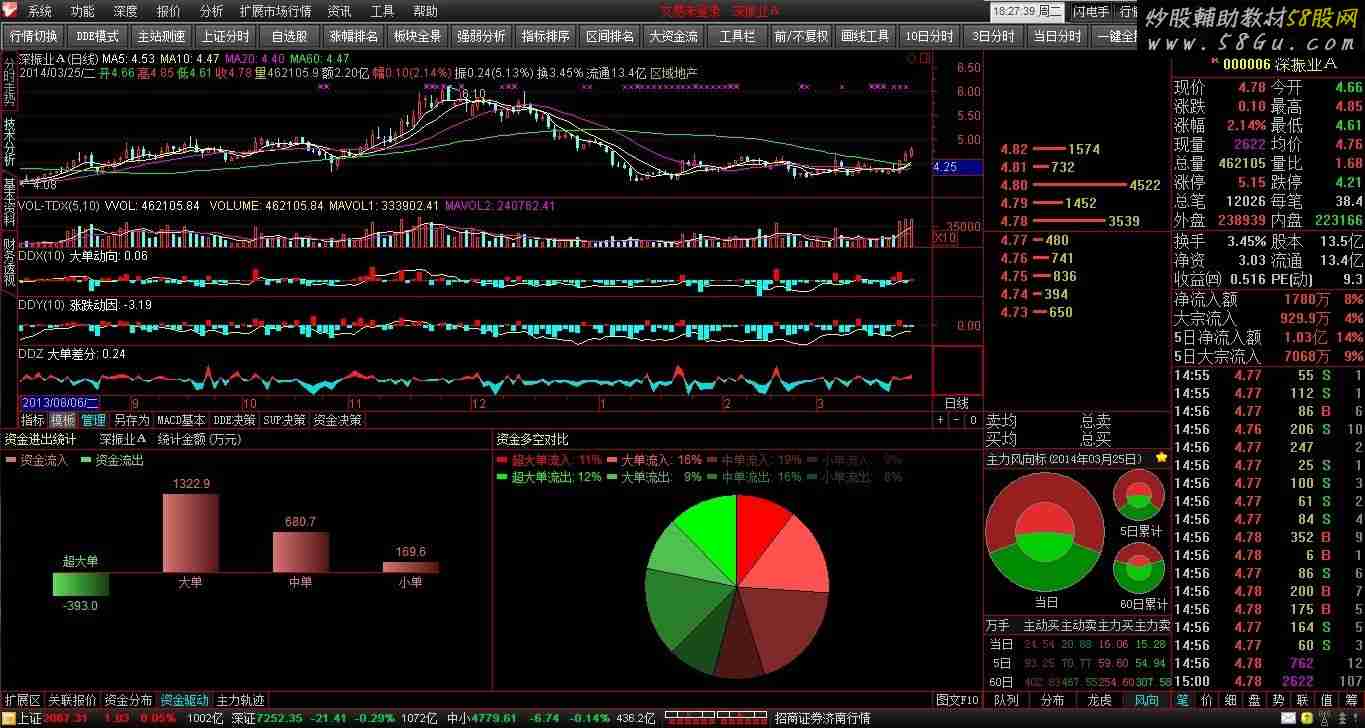1365x728 pixels.
Task: Select the 资金决策 template
Action: point(337,420)
